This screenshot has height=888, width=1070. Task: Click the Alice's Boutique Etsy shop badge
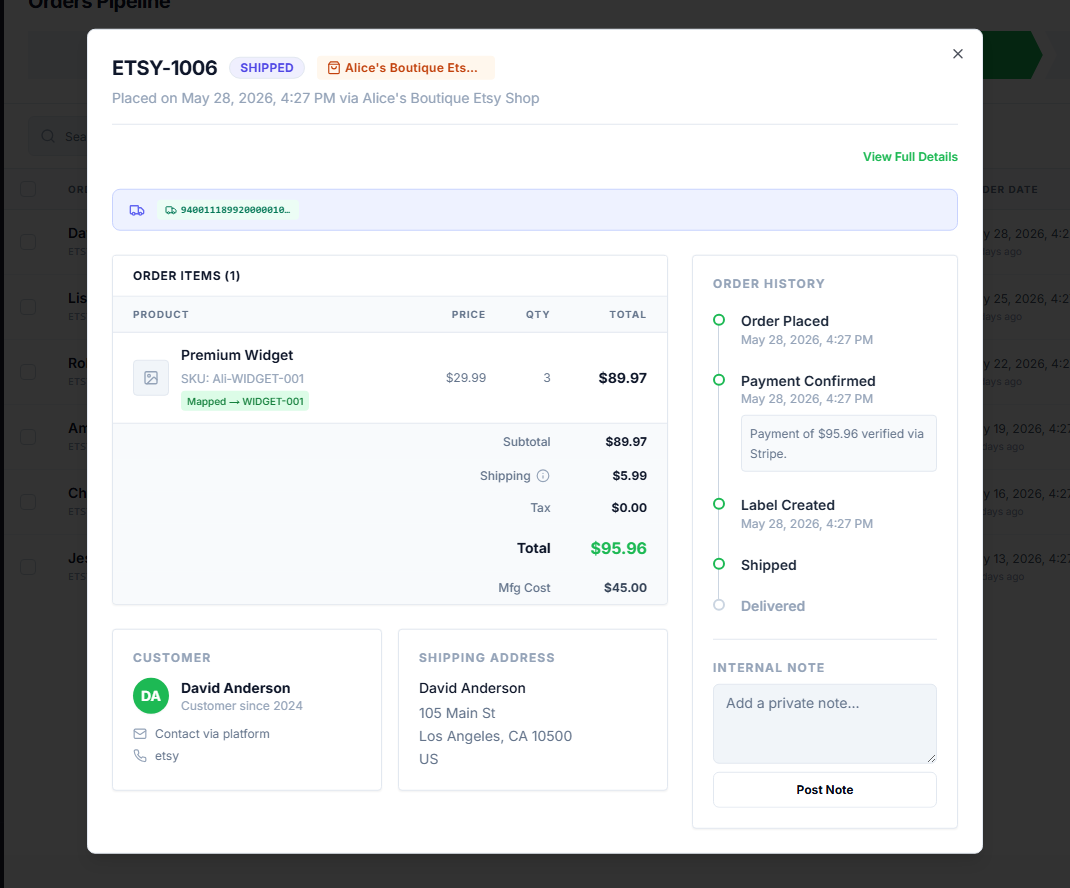pos(405,68)
